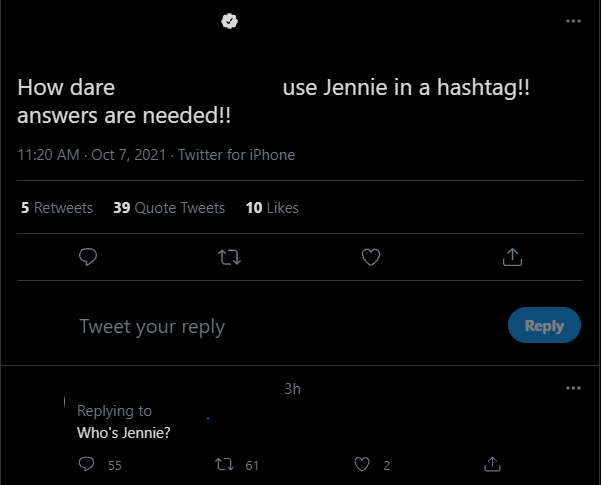601x485 pixels.
Task: Share the main tweet
Action: (511, 258)
